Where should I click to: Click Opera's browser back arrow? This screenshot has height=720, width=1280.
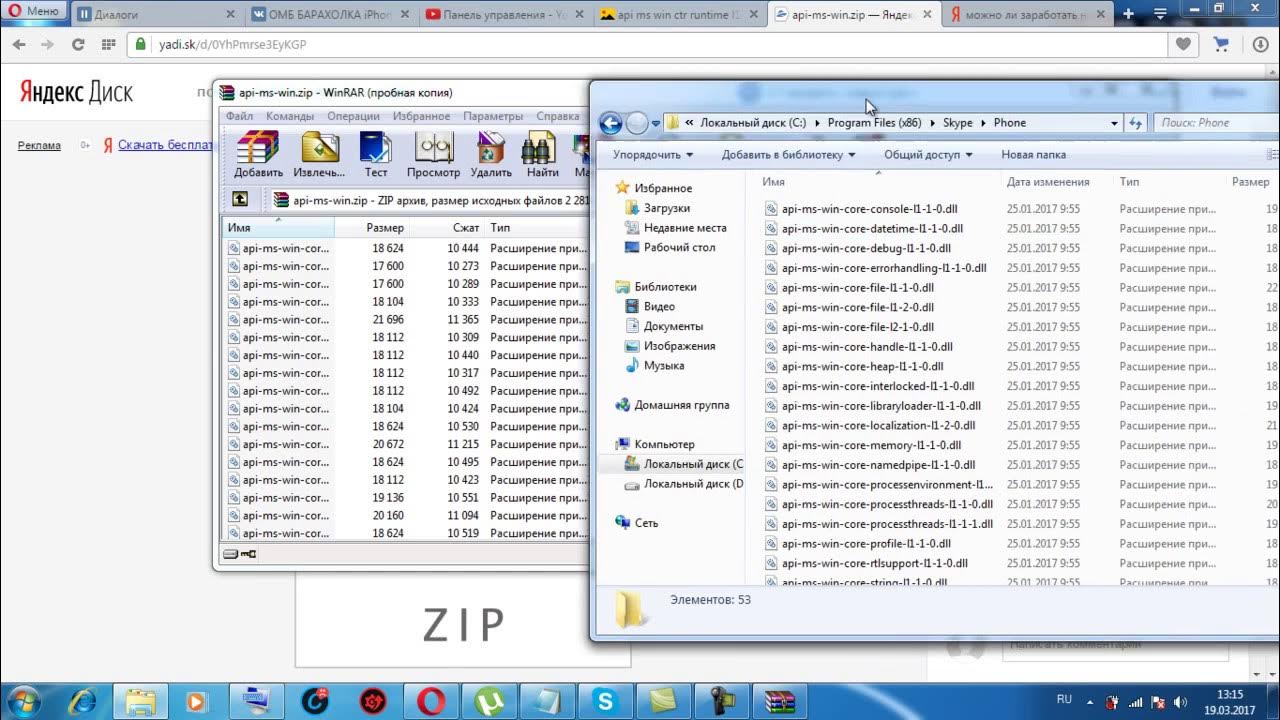pyautogui.click(x=19, y=45)
